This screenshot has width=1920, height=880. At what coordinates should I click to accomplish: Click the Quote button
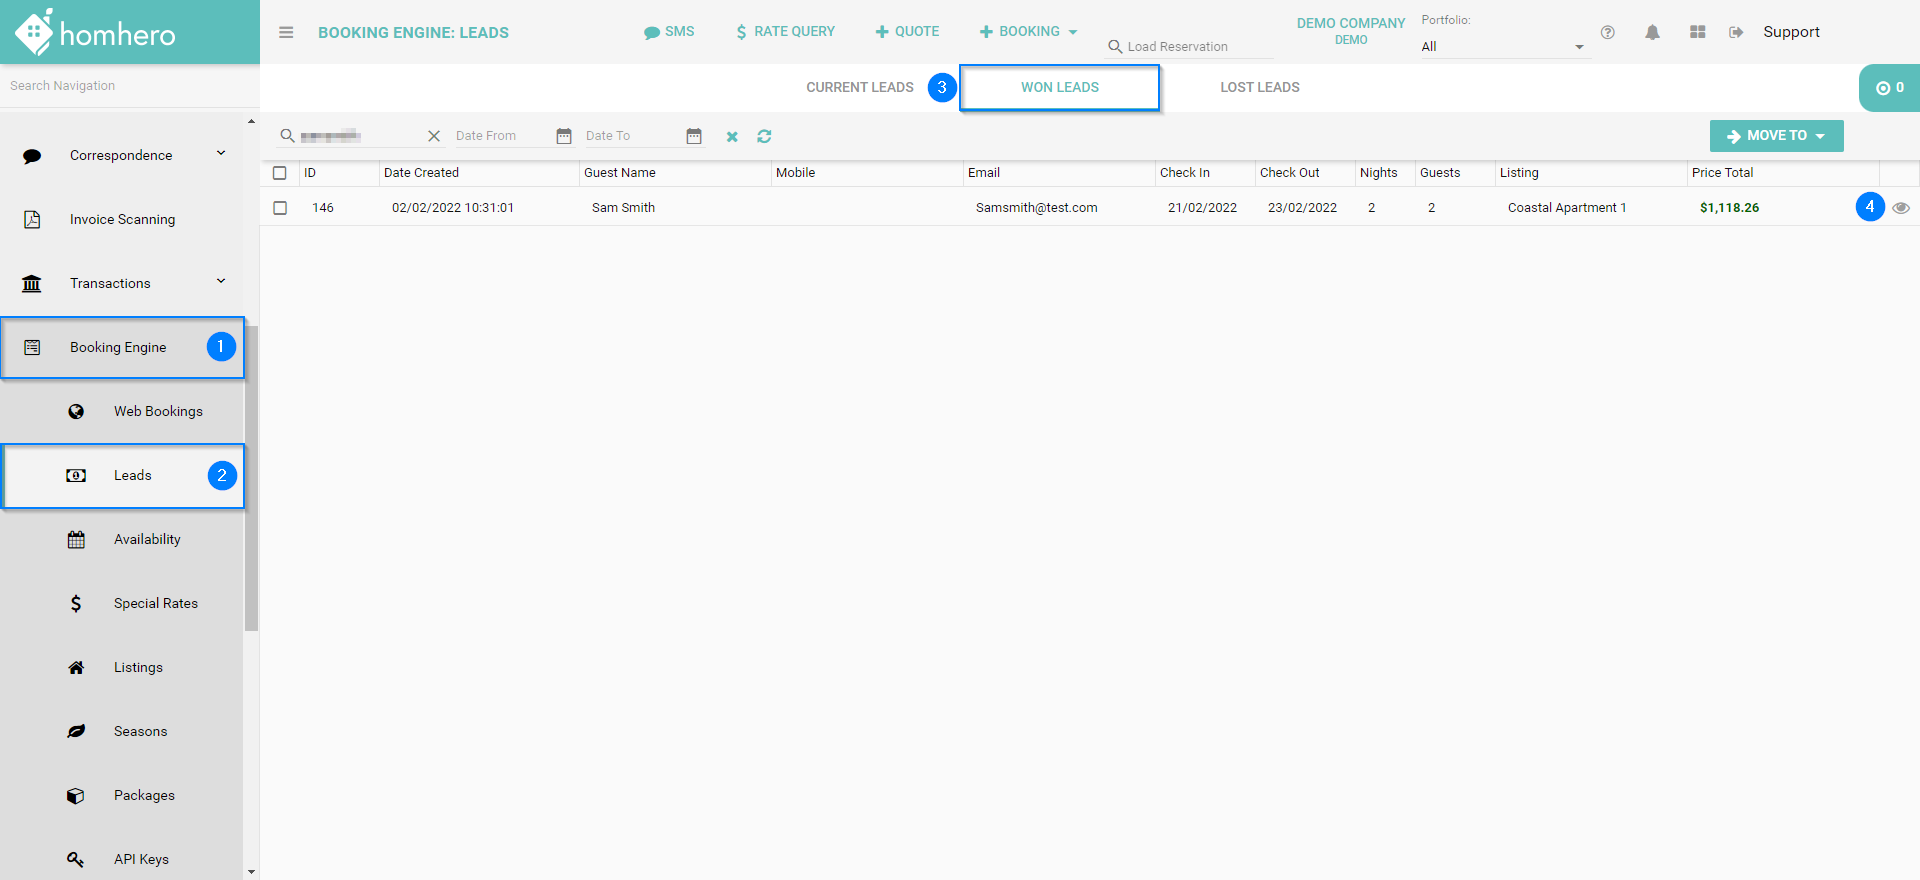pos(907,32)
